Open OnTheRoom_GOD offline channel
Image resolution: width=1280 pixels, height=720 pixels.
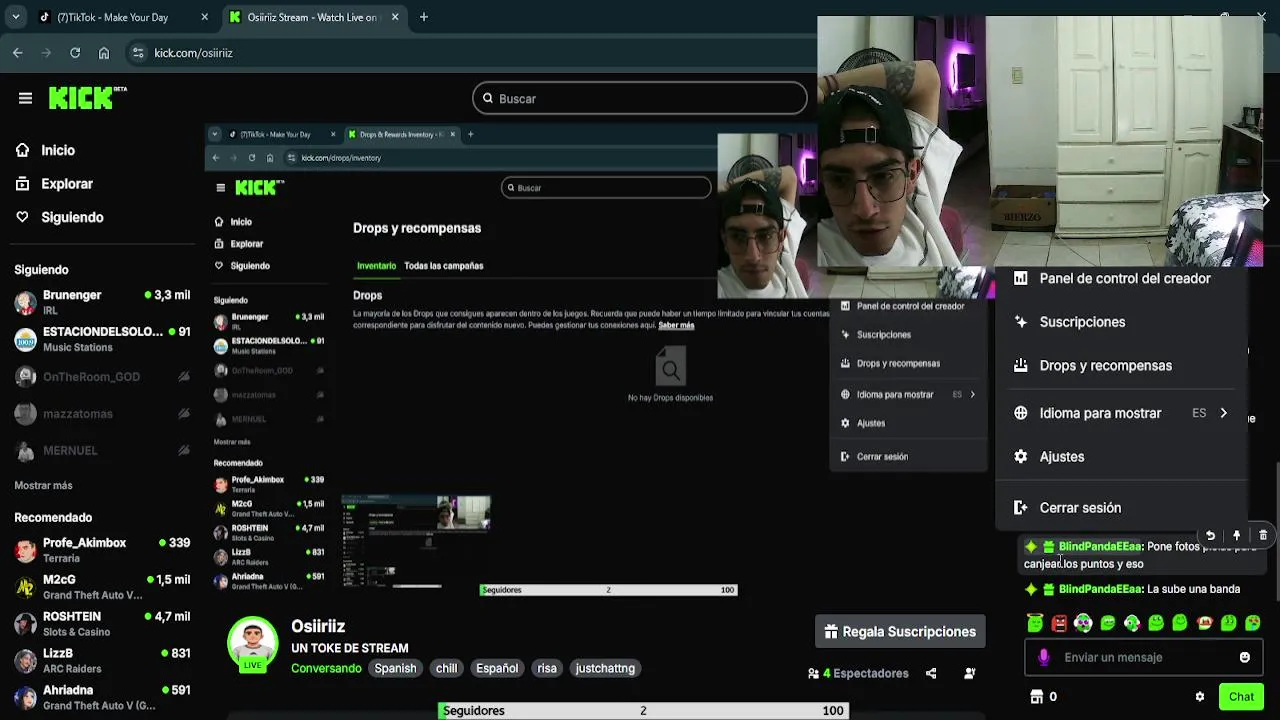point(102,377)
